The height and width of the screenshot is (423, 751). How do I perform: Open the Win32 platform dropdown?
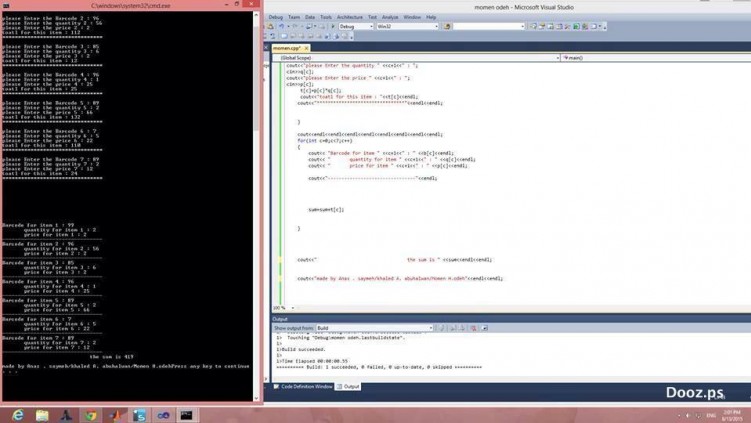[x=407, y=26]
